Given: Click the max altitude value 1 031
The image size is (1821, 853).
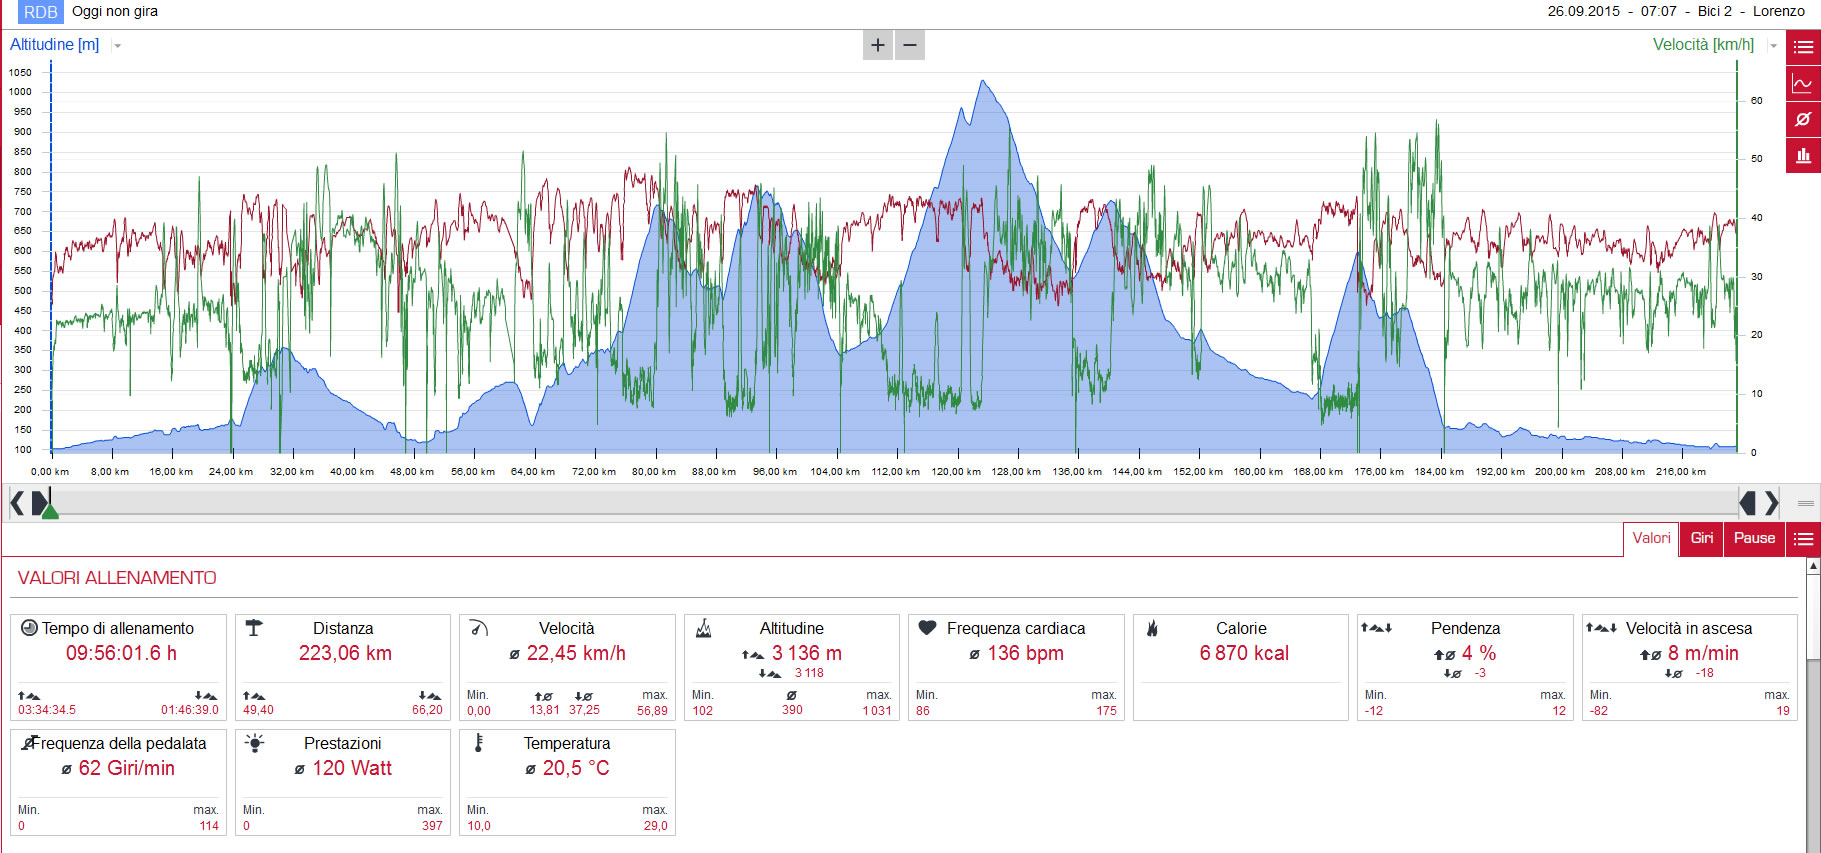Looking at the screenshot, I should click(x=877, y=711).
